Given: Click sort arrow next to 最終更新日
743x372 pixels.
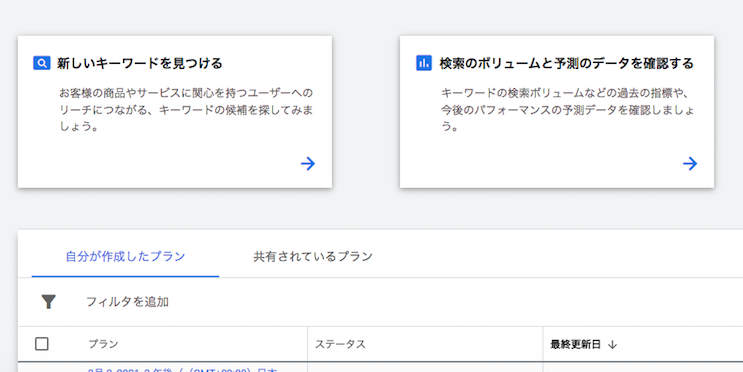Looking at the screenshot, I should click(612, 345).
